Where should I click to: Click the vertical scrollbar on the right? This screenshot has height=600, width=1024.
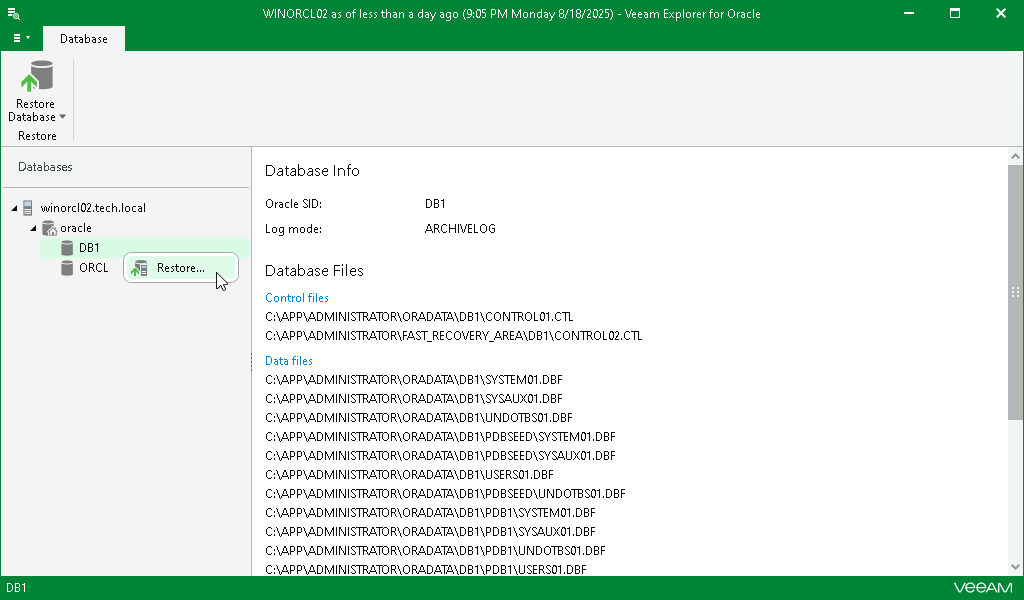tap(1015, 290)
